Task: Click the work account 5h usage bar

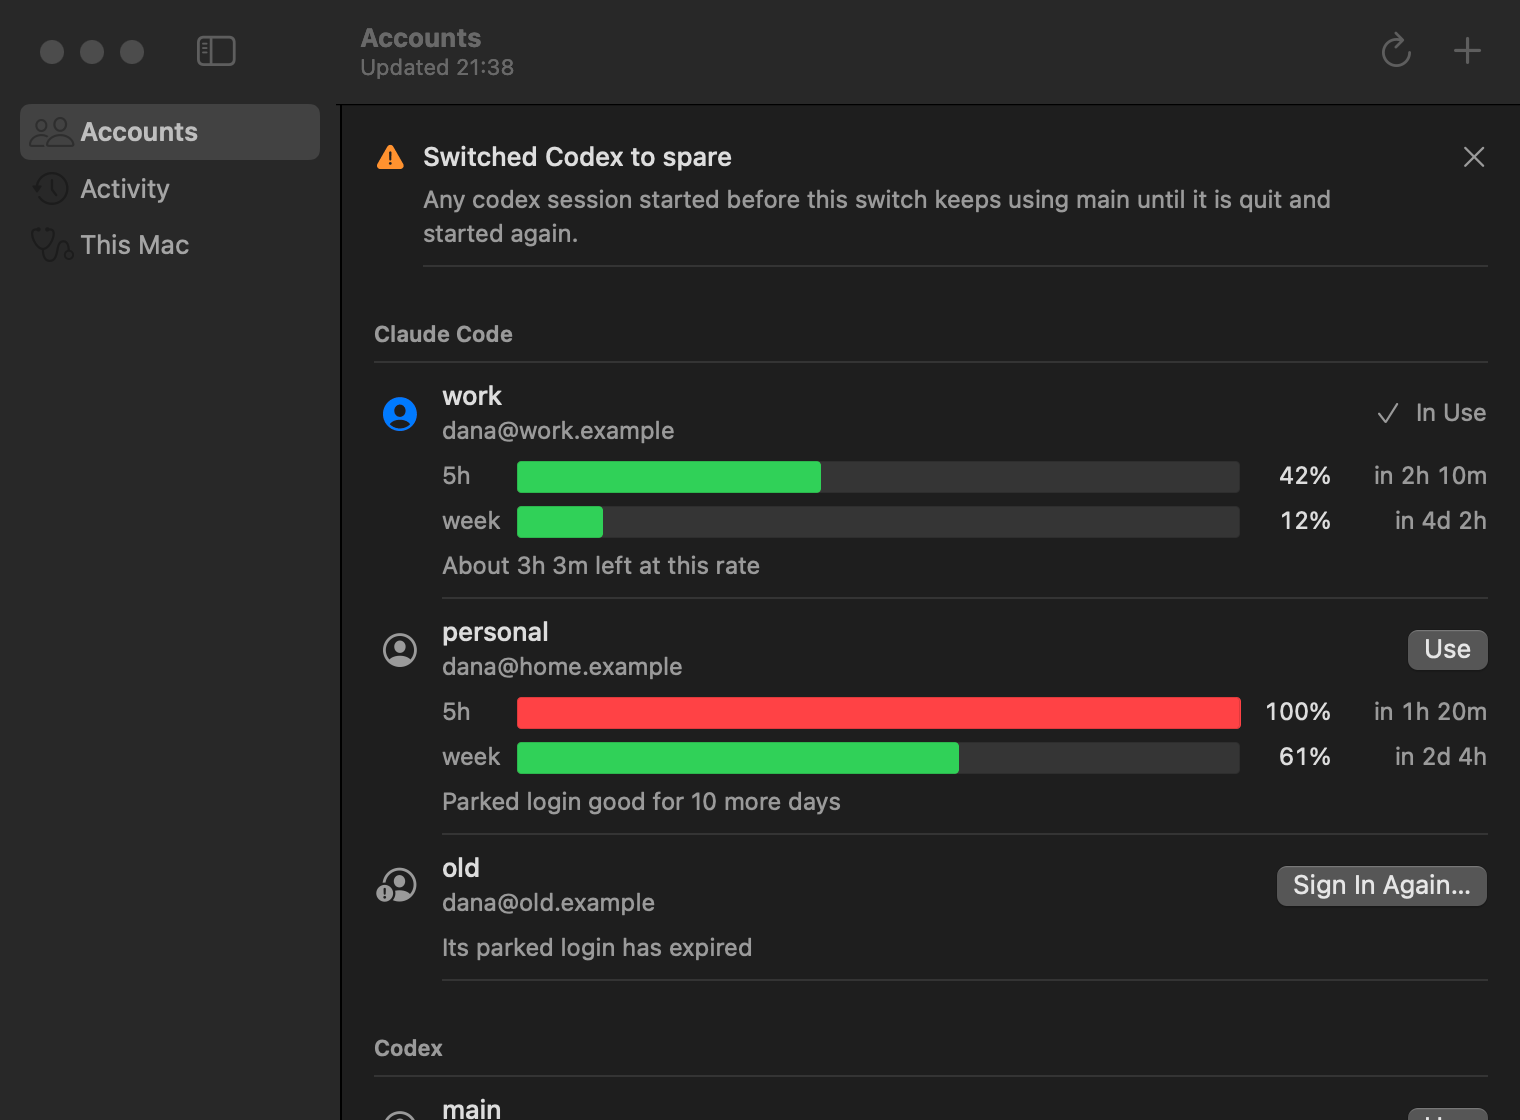Action: click(x=878, y=476)
